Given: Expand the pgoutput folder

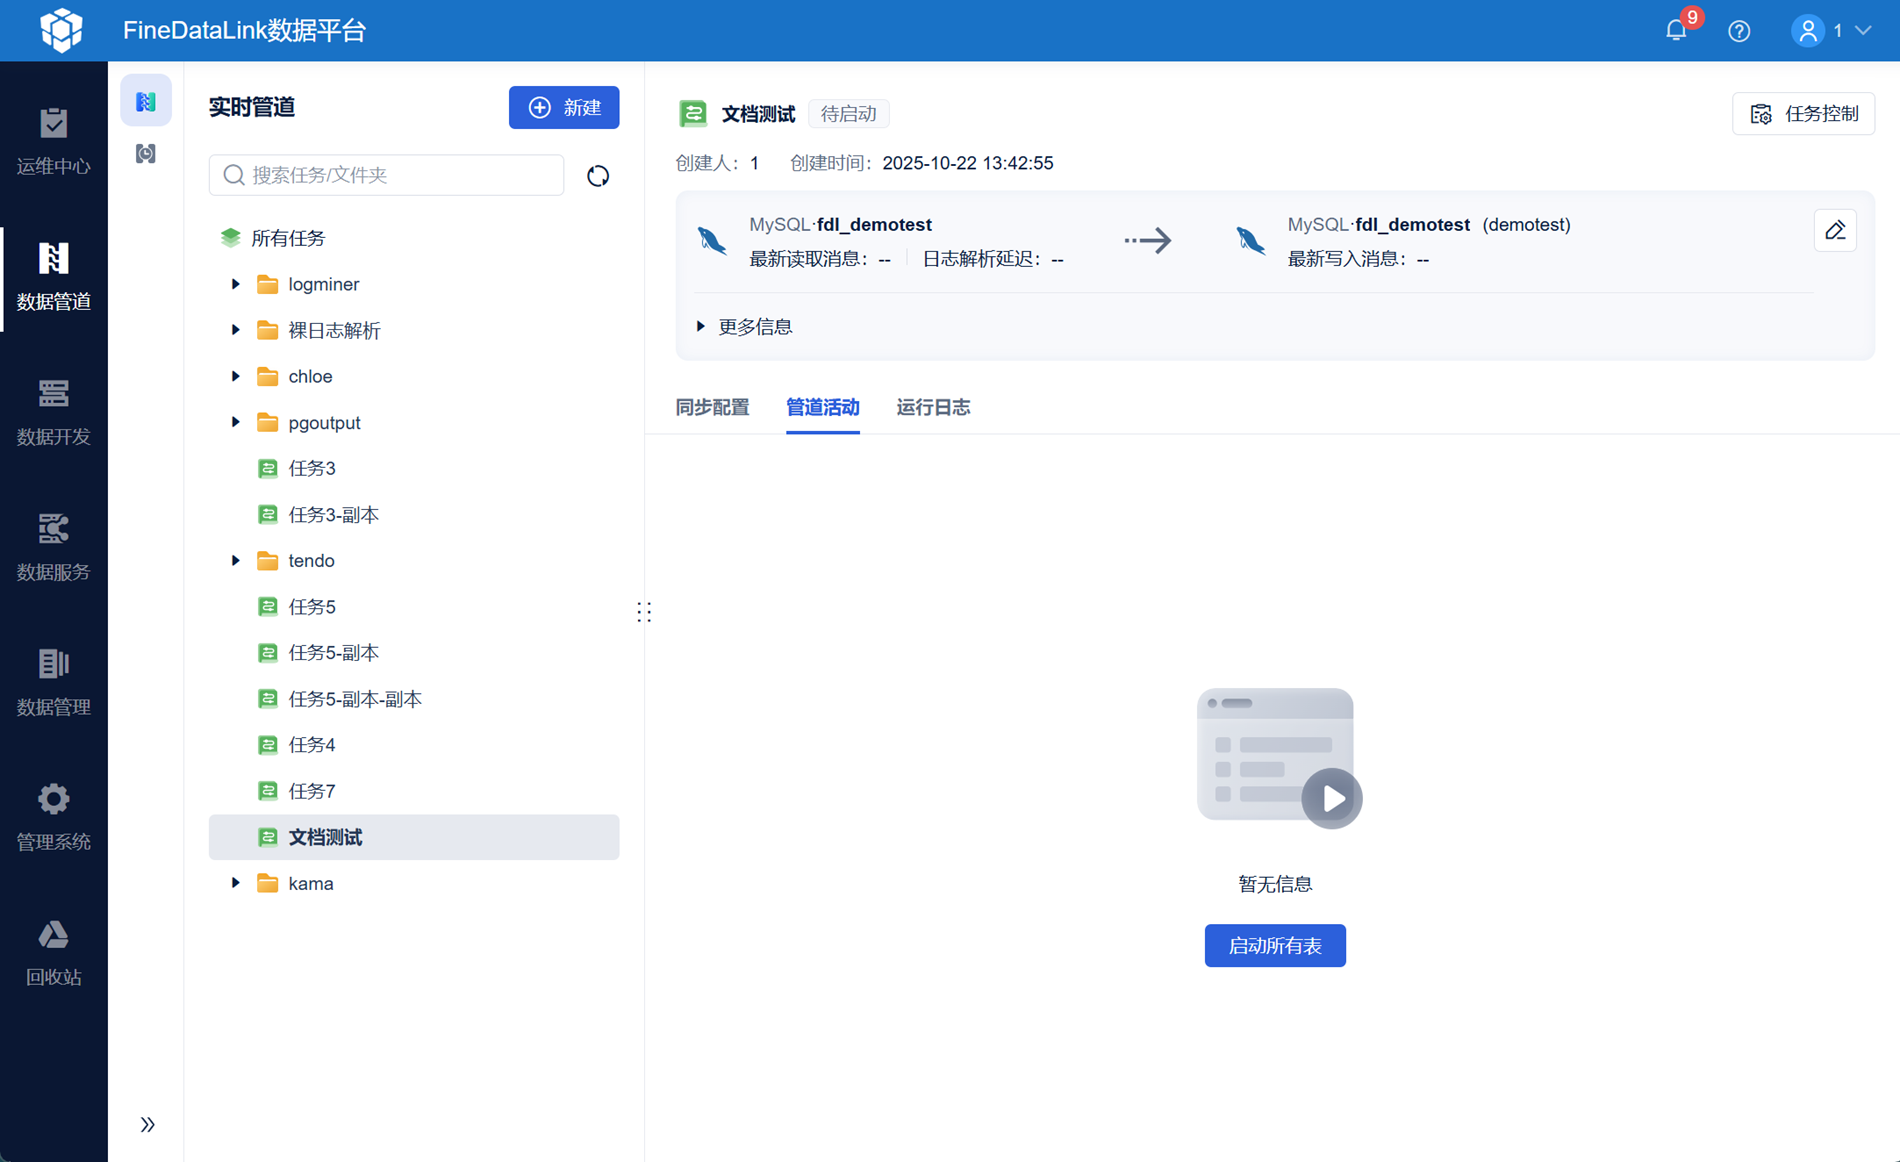Looking at the screenshot, I should coord(236,422).
